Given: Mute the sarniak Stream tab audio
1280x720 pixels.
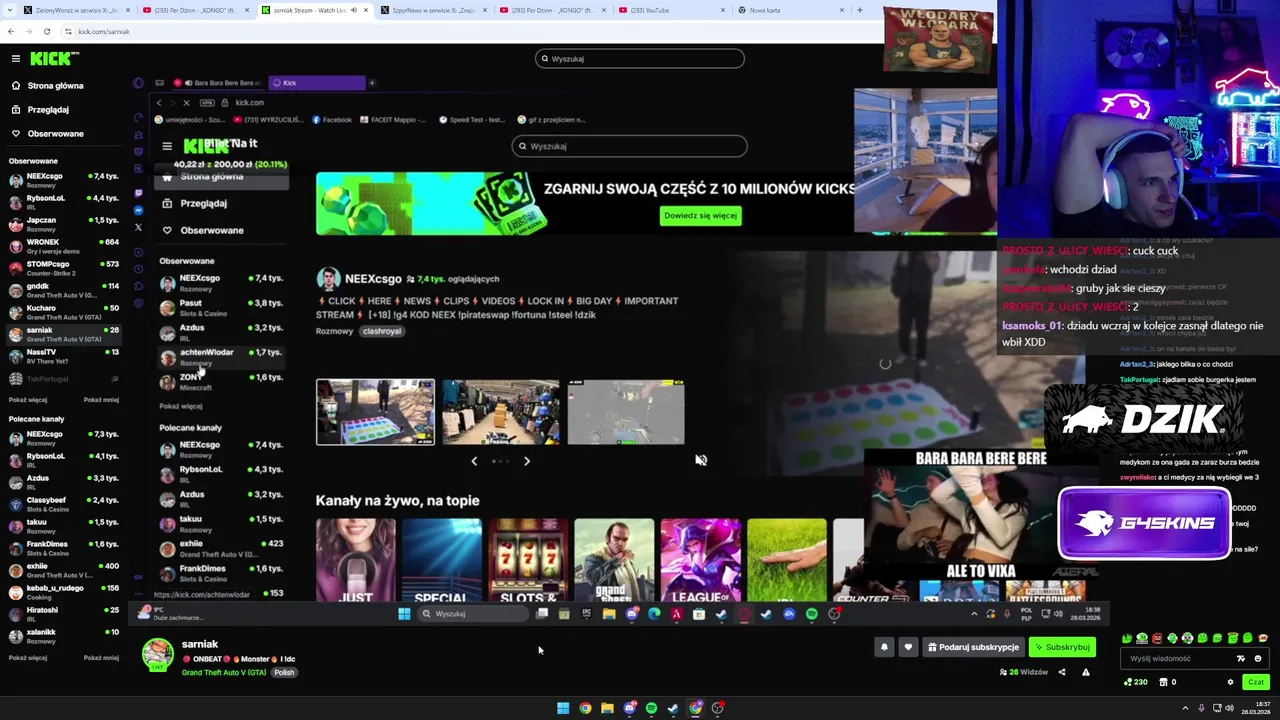Looking at the screenshot, I should coord(353,10).
